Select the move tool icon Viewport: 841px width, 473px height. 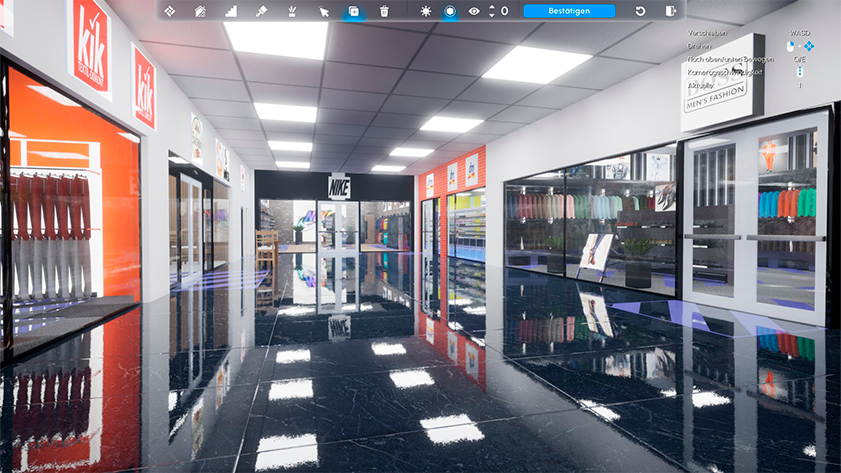(169, 11)
